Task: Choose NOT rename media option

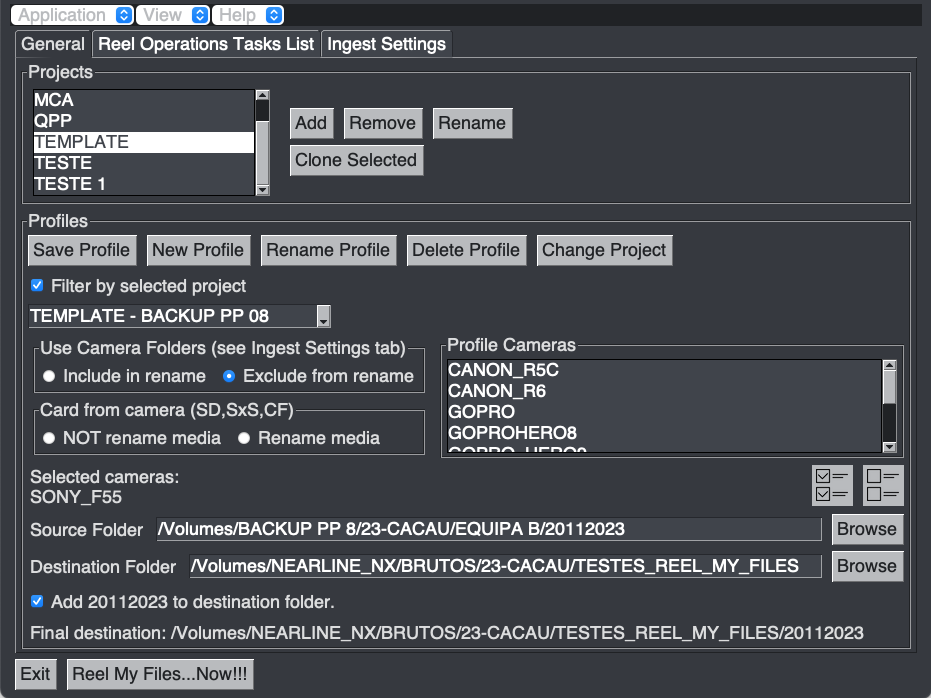Action: point(49,438)
